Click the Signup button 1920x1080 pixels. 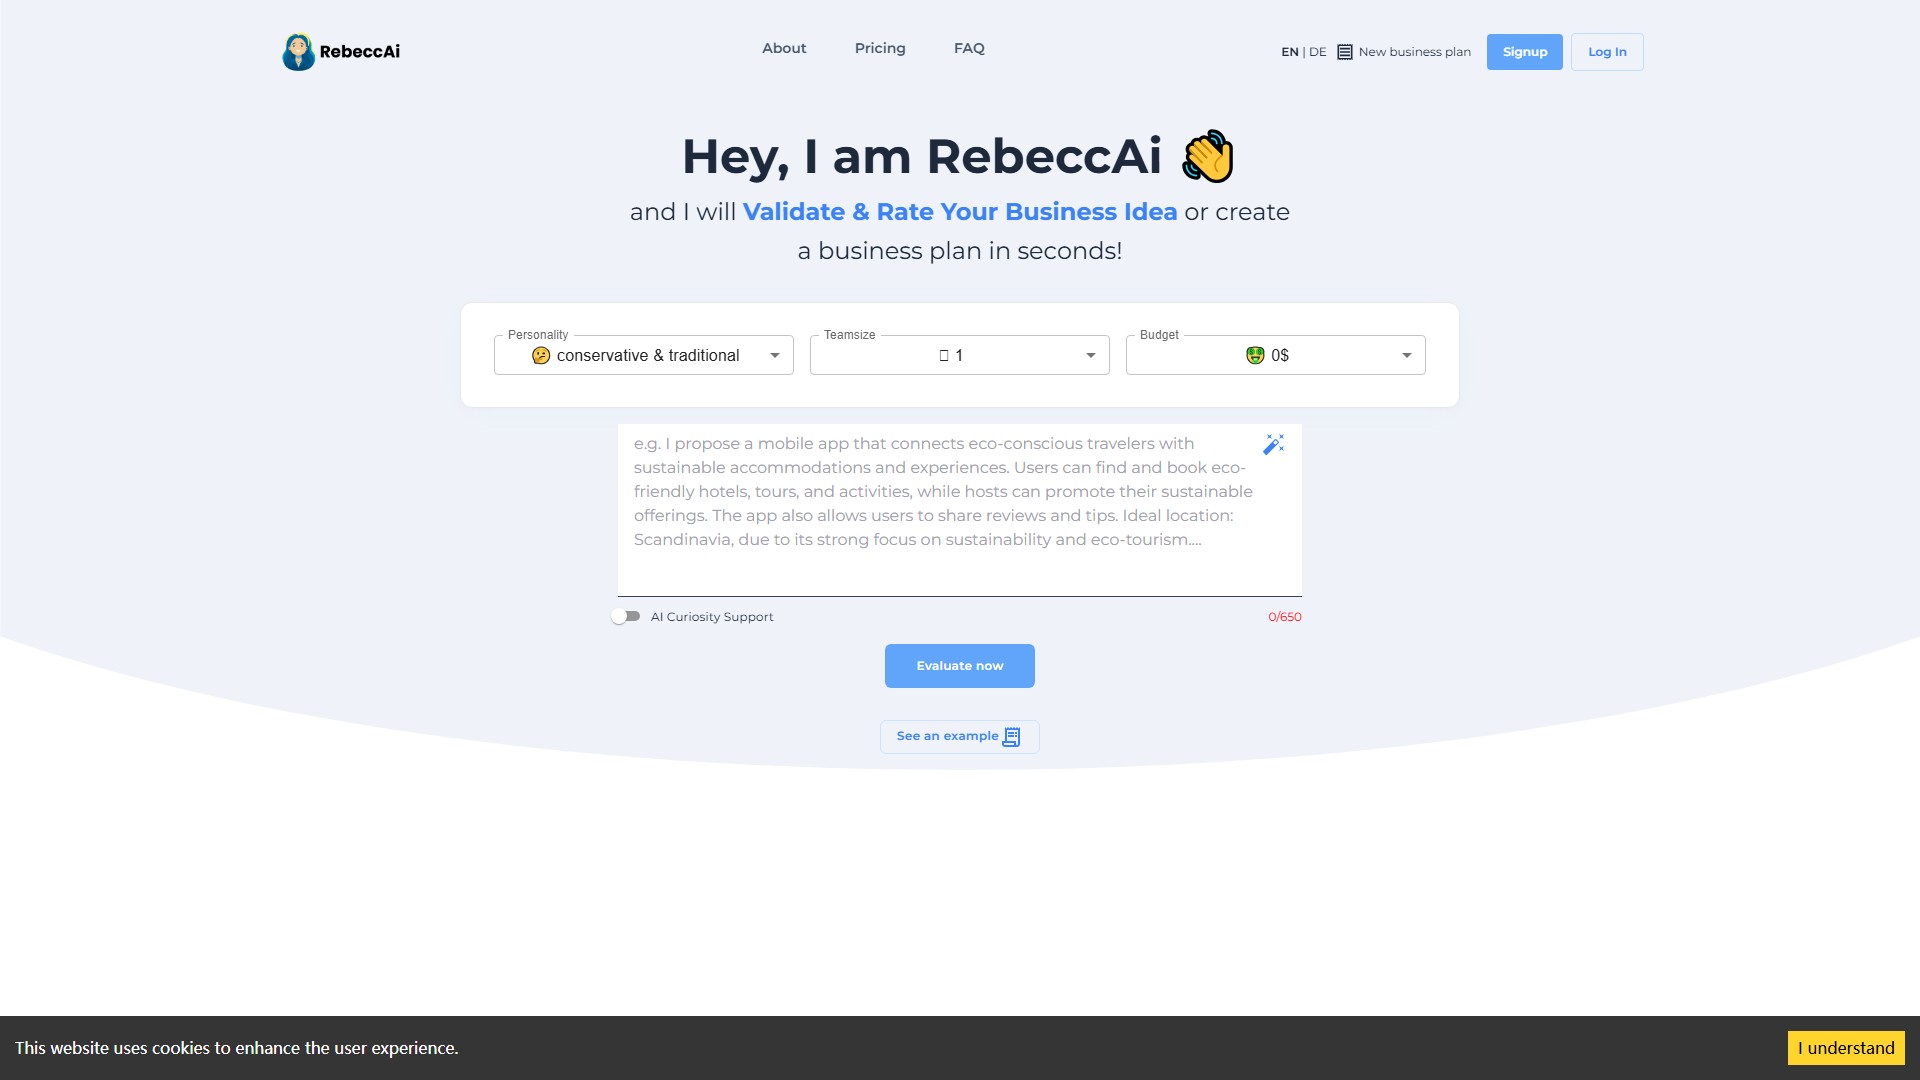click(x=1524, y=51)
